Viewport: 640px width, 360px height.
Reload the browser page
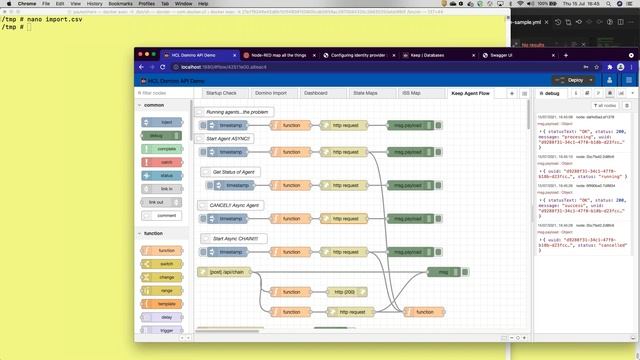click(162, 67)
